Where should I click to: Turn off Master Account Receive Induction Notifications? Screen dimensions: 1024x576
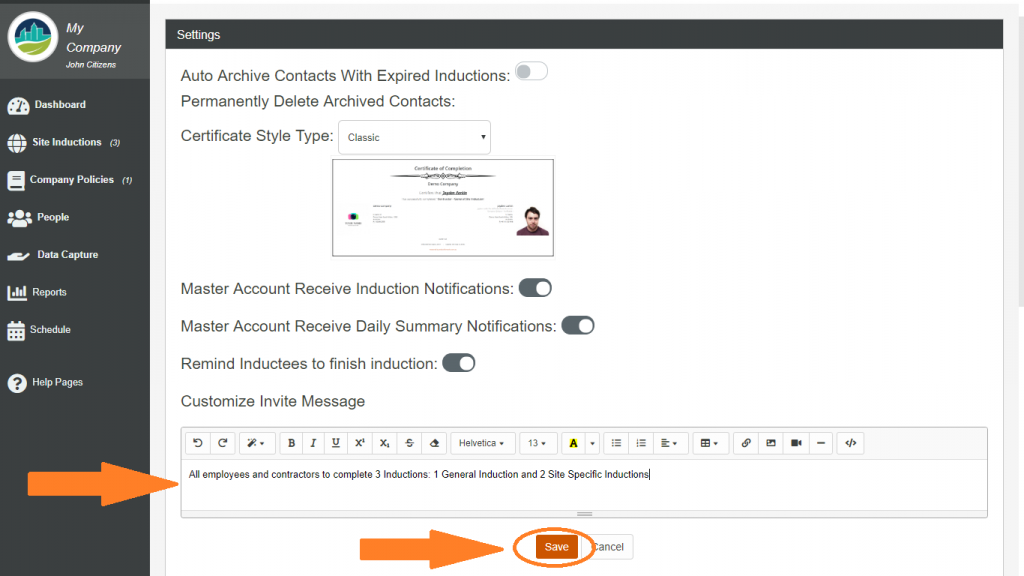[x=535, y=288]
